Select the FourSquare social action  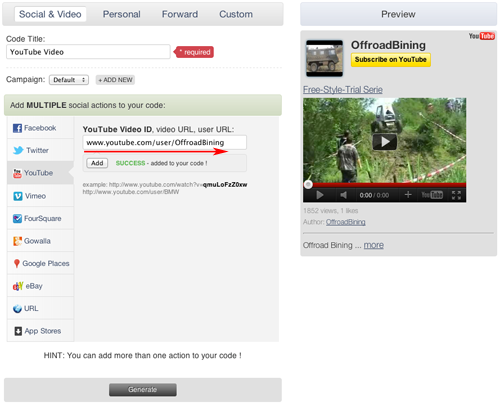(40, 218)
